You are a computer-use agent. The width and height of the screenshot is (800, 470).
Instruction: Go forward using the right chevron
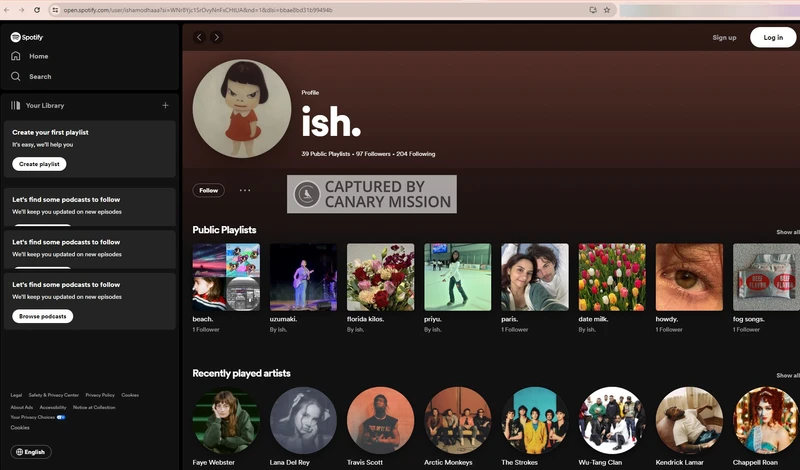(216, 37)
